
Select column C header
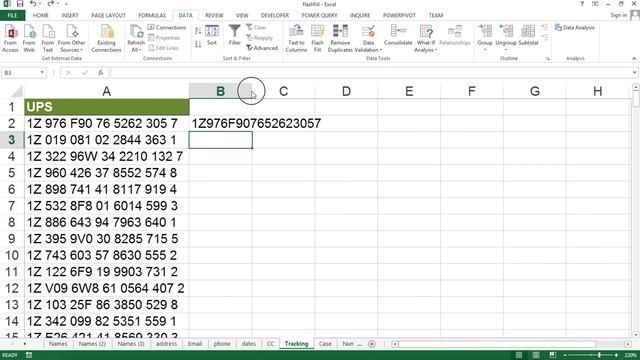[283, 91]
